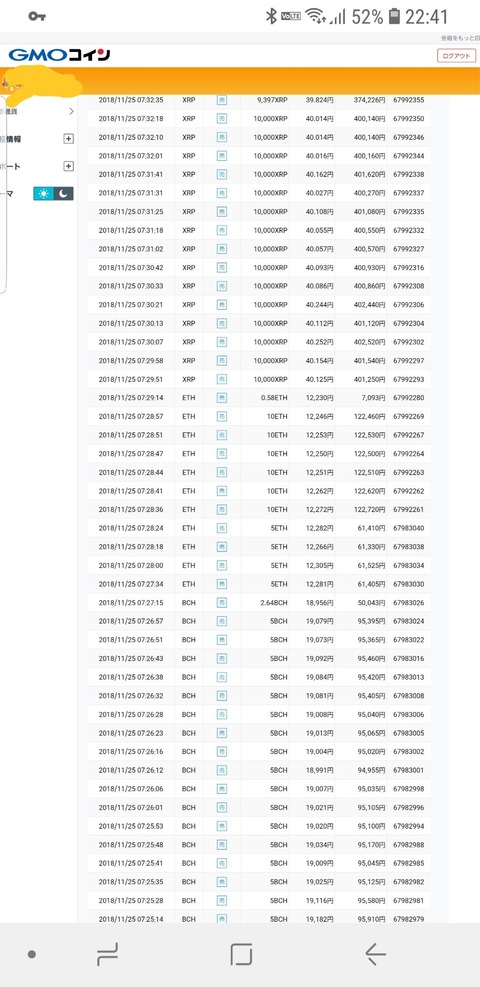Click the sell icon on the 0.58ETH row
Image resolution: width=480 pixels, height=987 pixels.
click(x=221, y=398)
